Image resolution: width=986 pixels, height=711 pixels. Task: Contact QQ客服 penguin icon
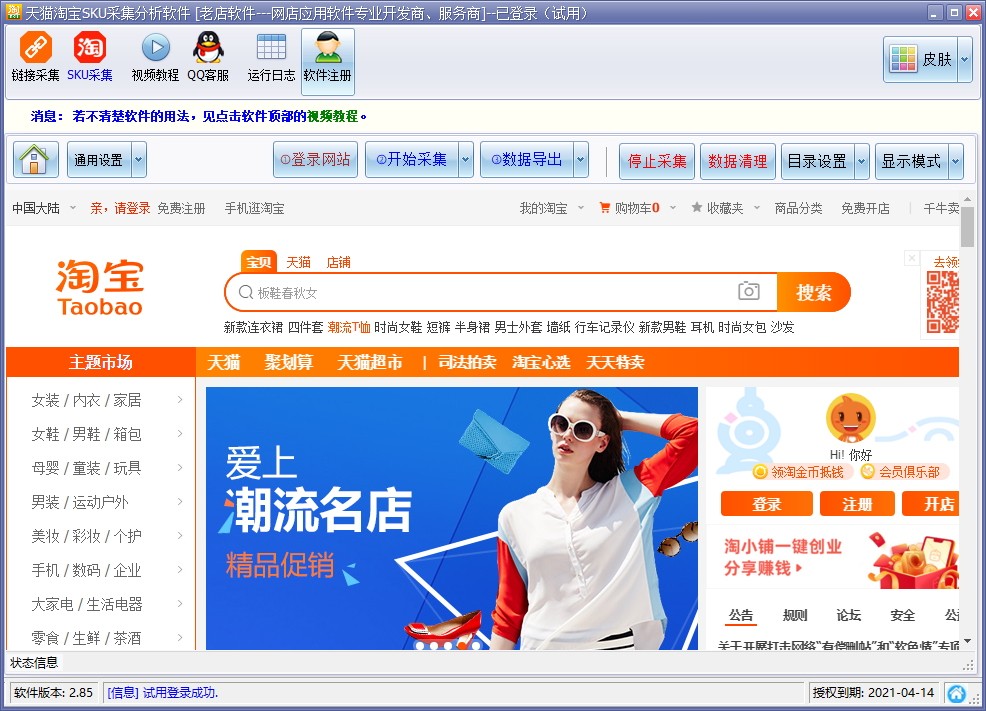[x=208, y=58]
